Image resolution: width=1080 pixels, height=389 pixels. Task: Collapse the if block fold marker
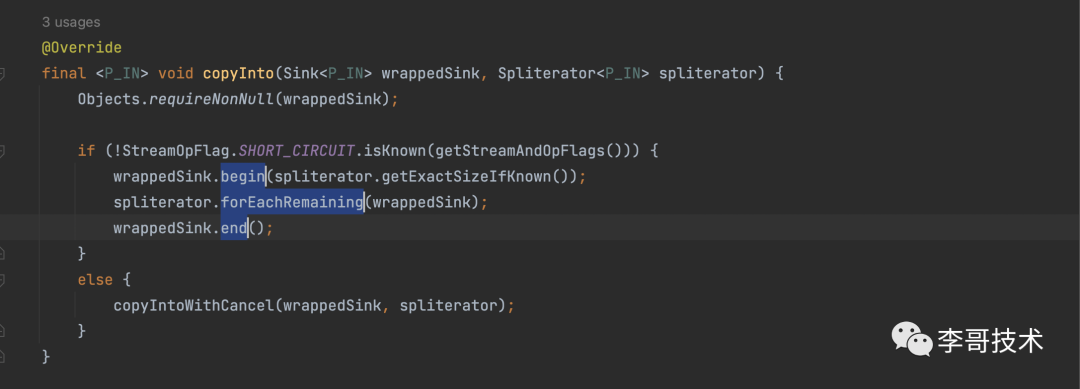click(2, 150)
